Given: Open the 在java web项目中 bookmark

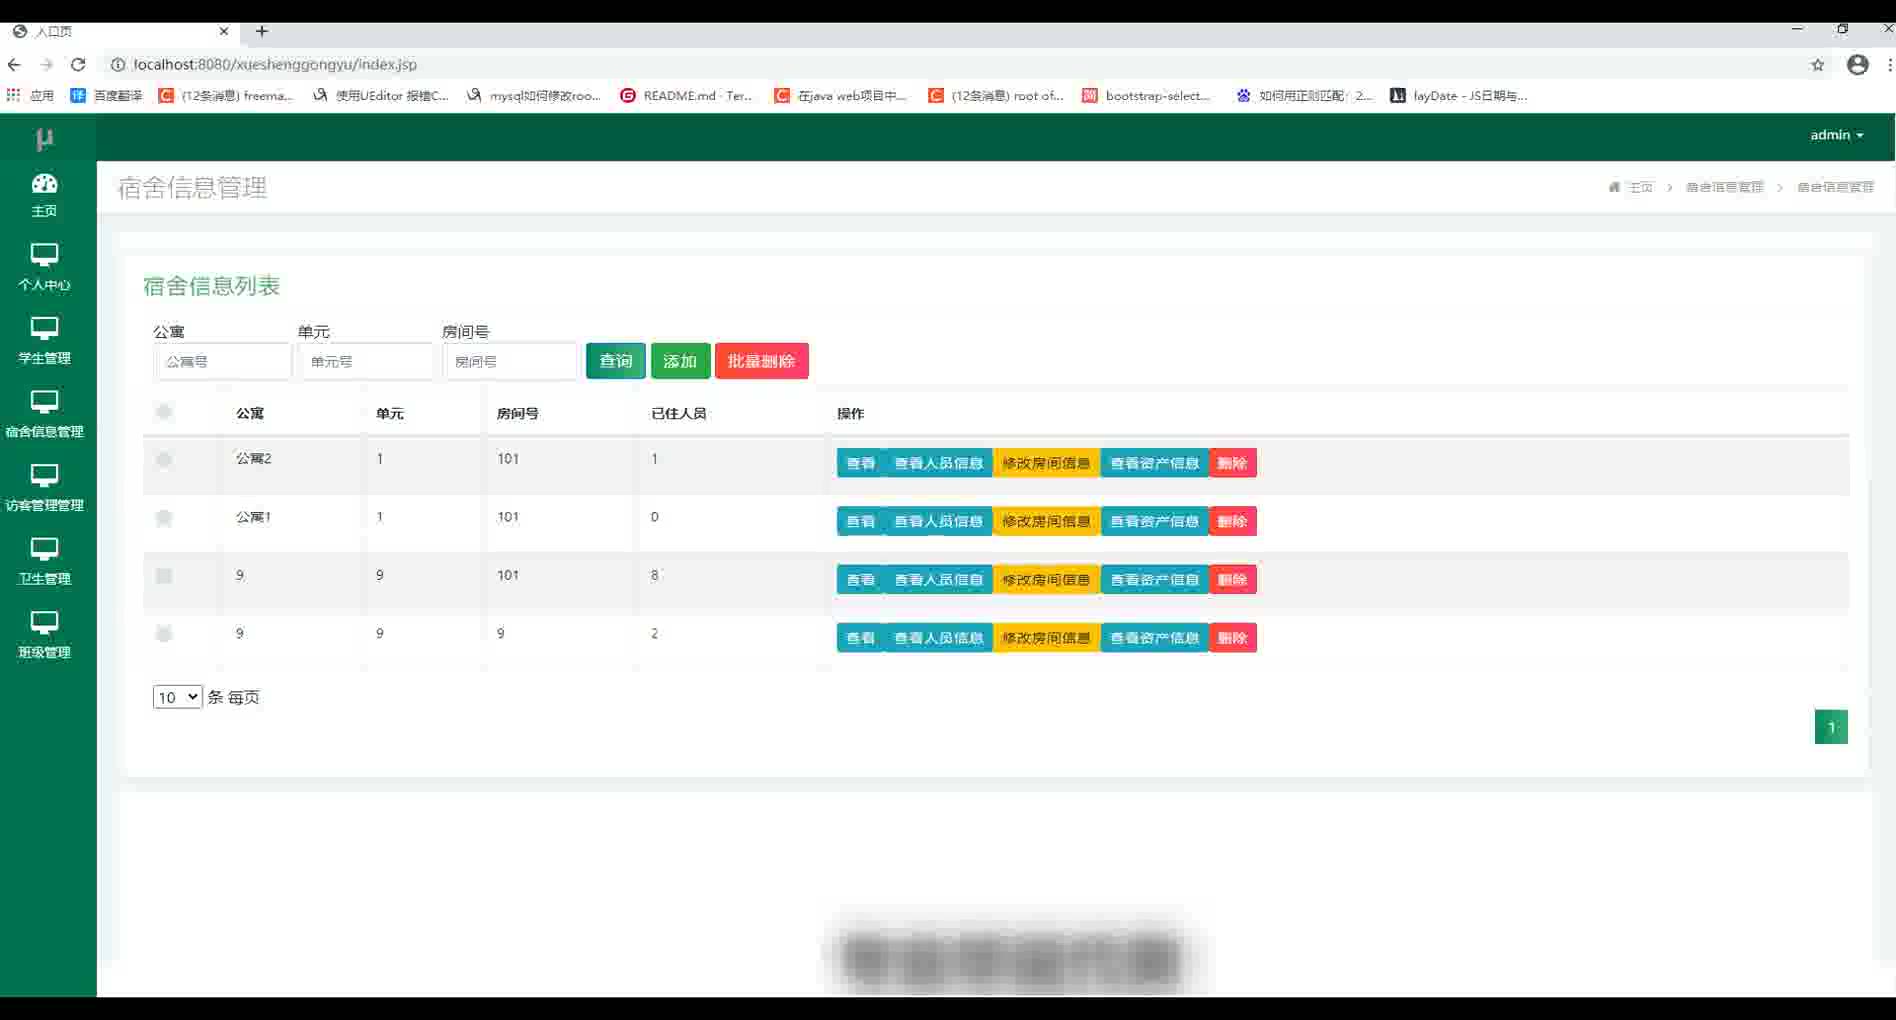Looking at the screenshot, I should click(x=841, y=95).
